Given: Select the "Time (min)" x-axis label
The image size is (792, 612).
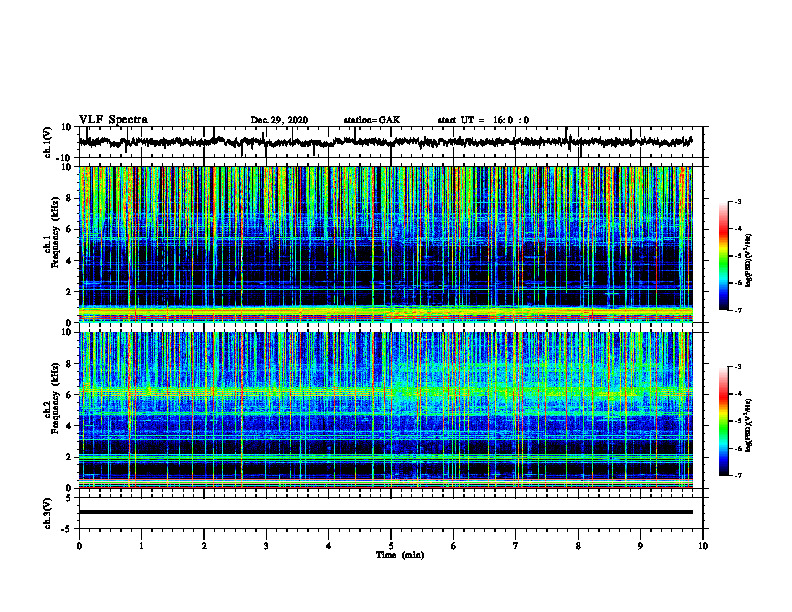Looking at the screenshot, I should coord(400,555).
